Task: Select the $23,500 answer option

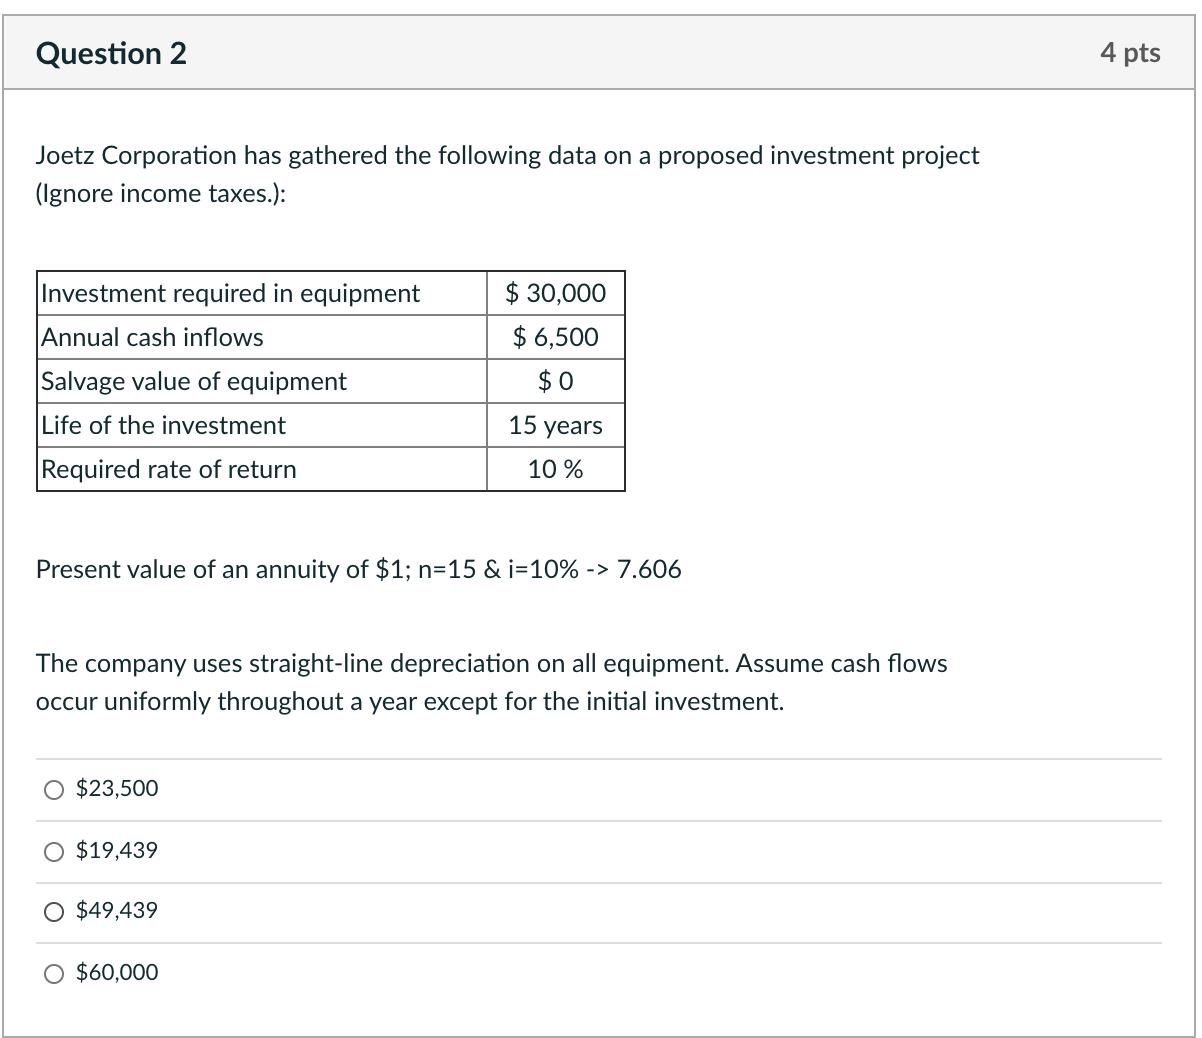Action: coord(53,789)
